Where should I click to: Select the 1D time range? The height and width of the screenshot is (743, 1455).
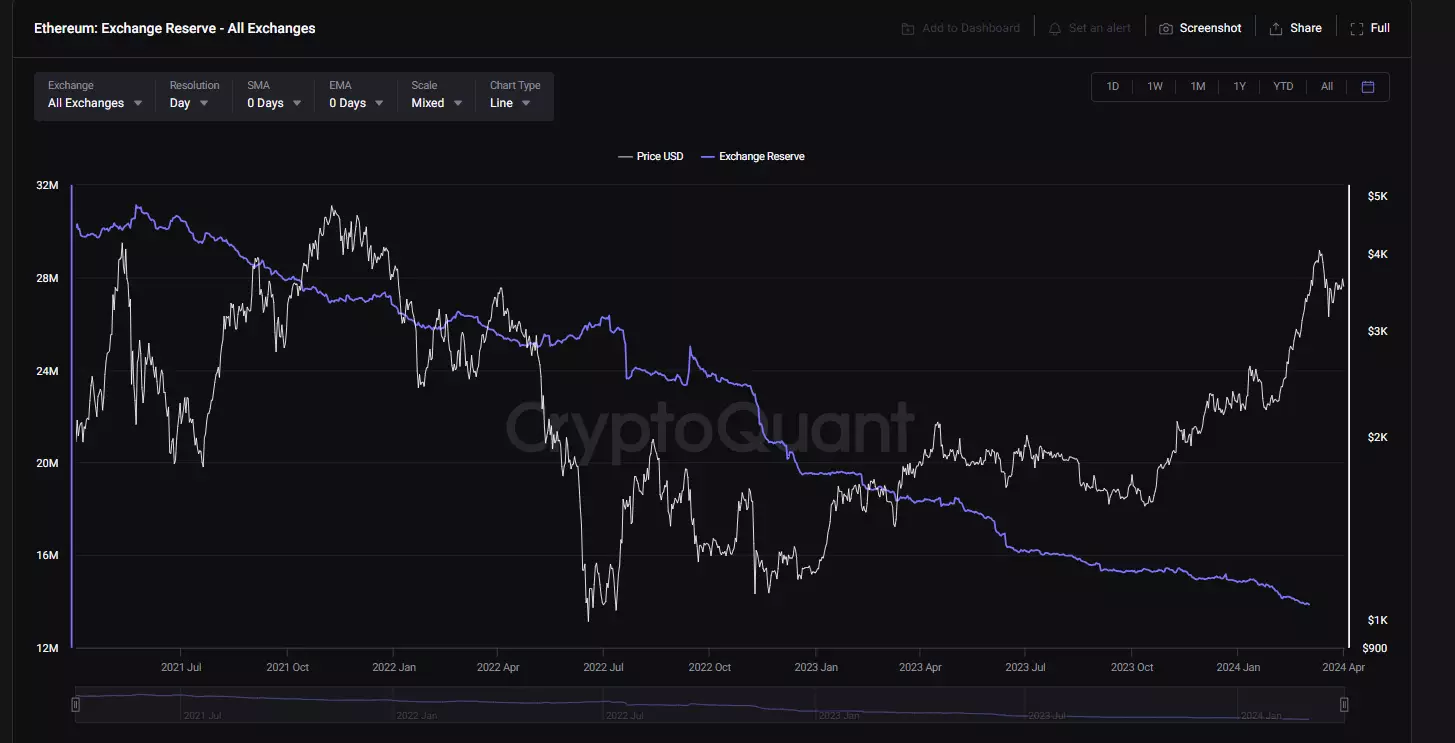[x=1112, y=87]
